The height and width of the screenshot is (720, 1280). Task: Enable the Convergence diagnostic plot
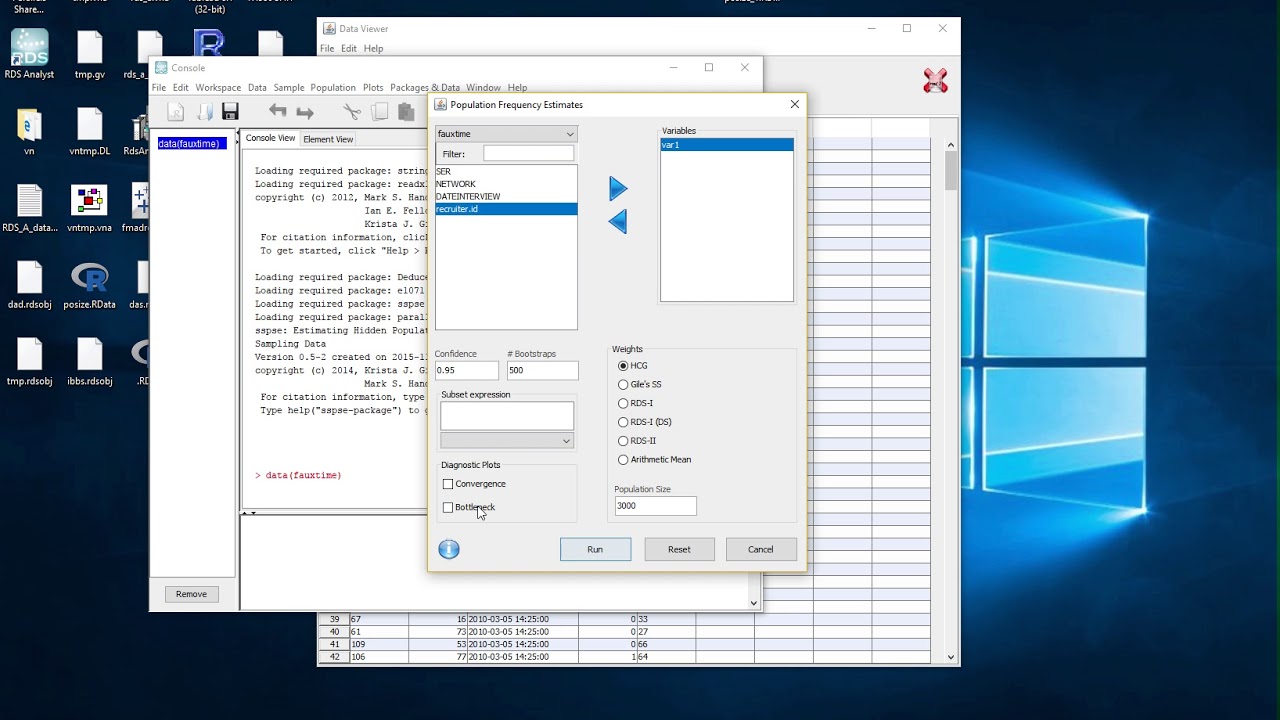448,484
